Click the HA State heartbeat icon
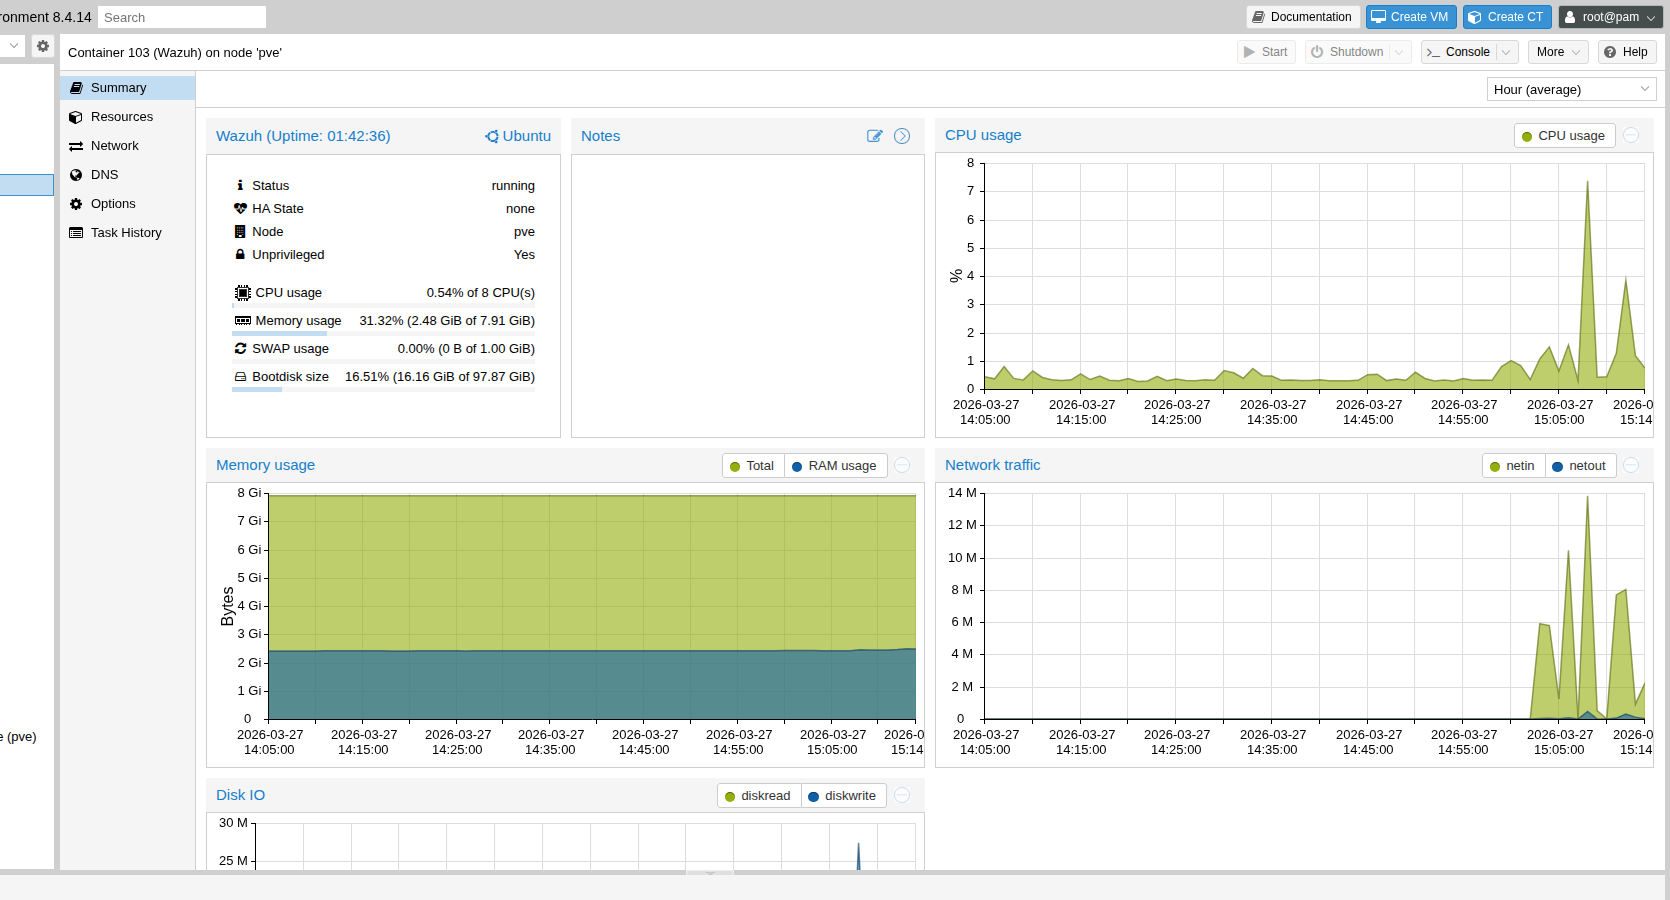1670x900 pixels. (240, 208)
